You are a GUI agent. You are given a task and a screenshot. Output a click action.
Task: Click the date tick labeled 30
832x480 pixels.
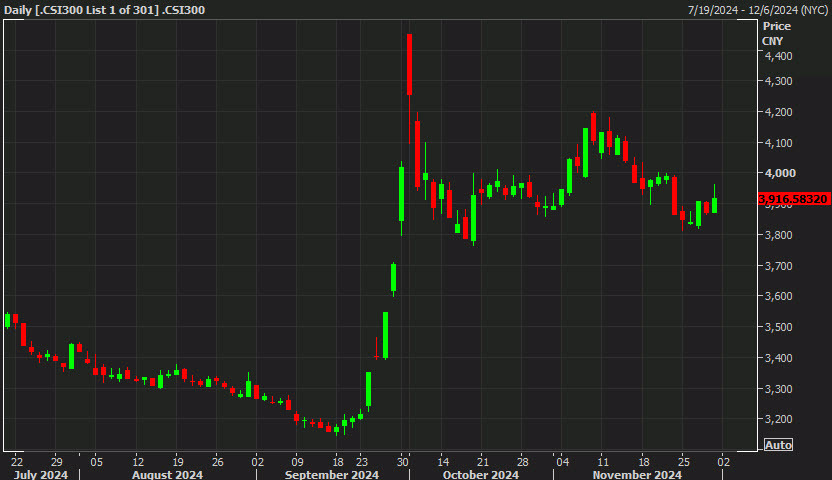click(x=401, y=462)
